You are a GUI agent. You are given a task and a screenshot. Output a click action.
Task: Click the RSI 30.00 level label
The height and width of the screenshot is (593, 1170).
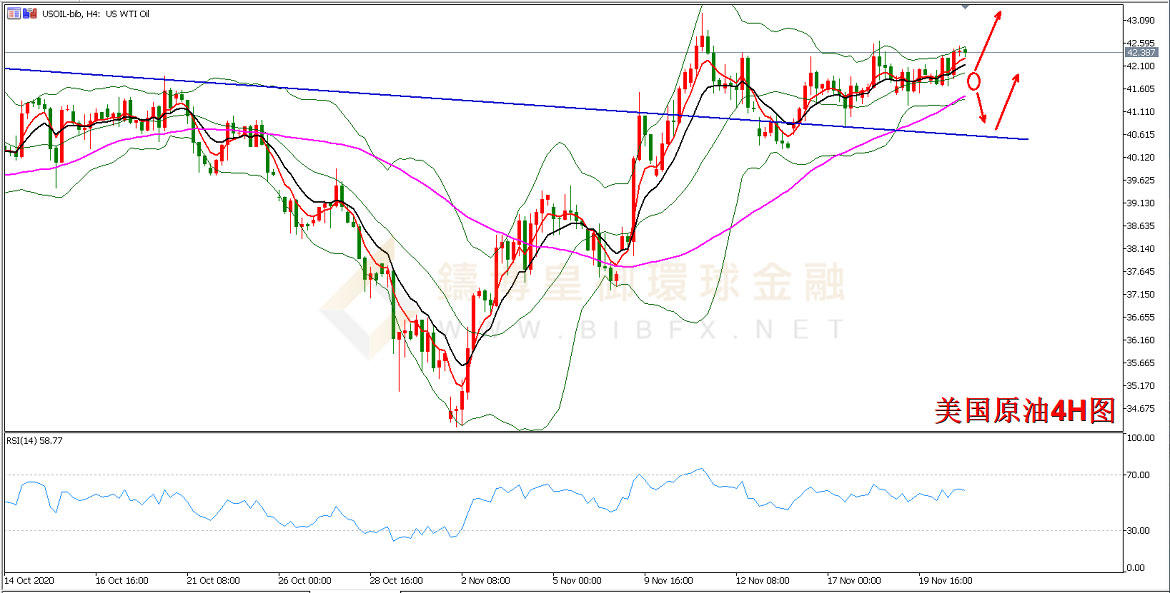tap(1137, 531)
